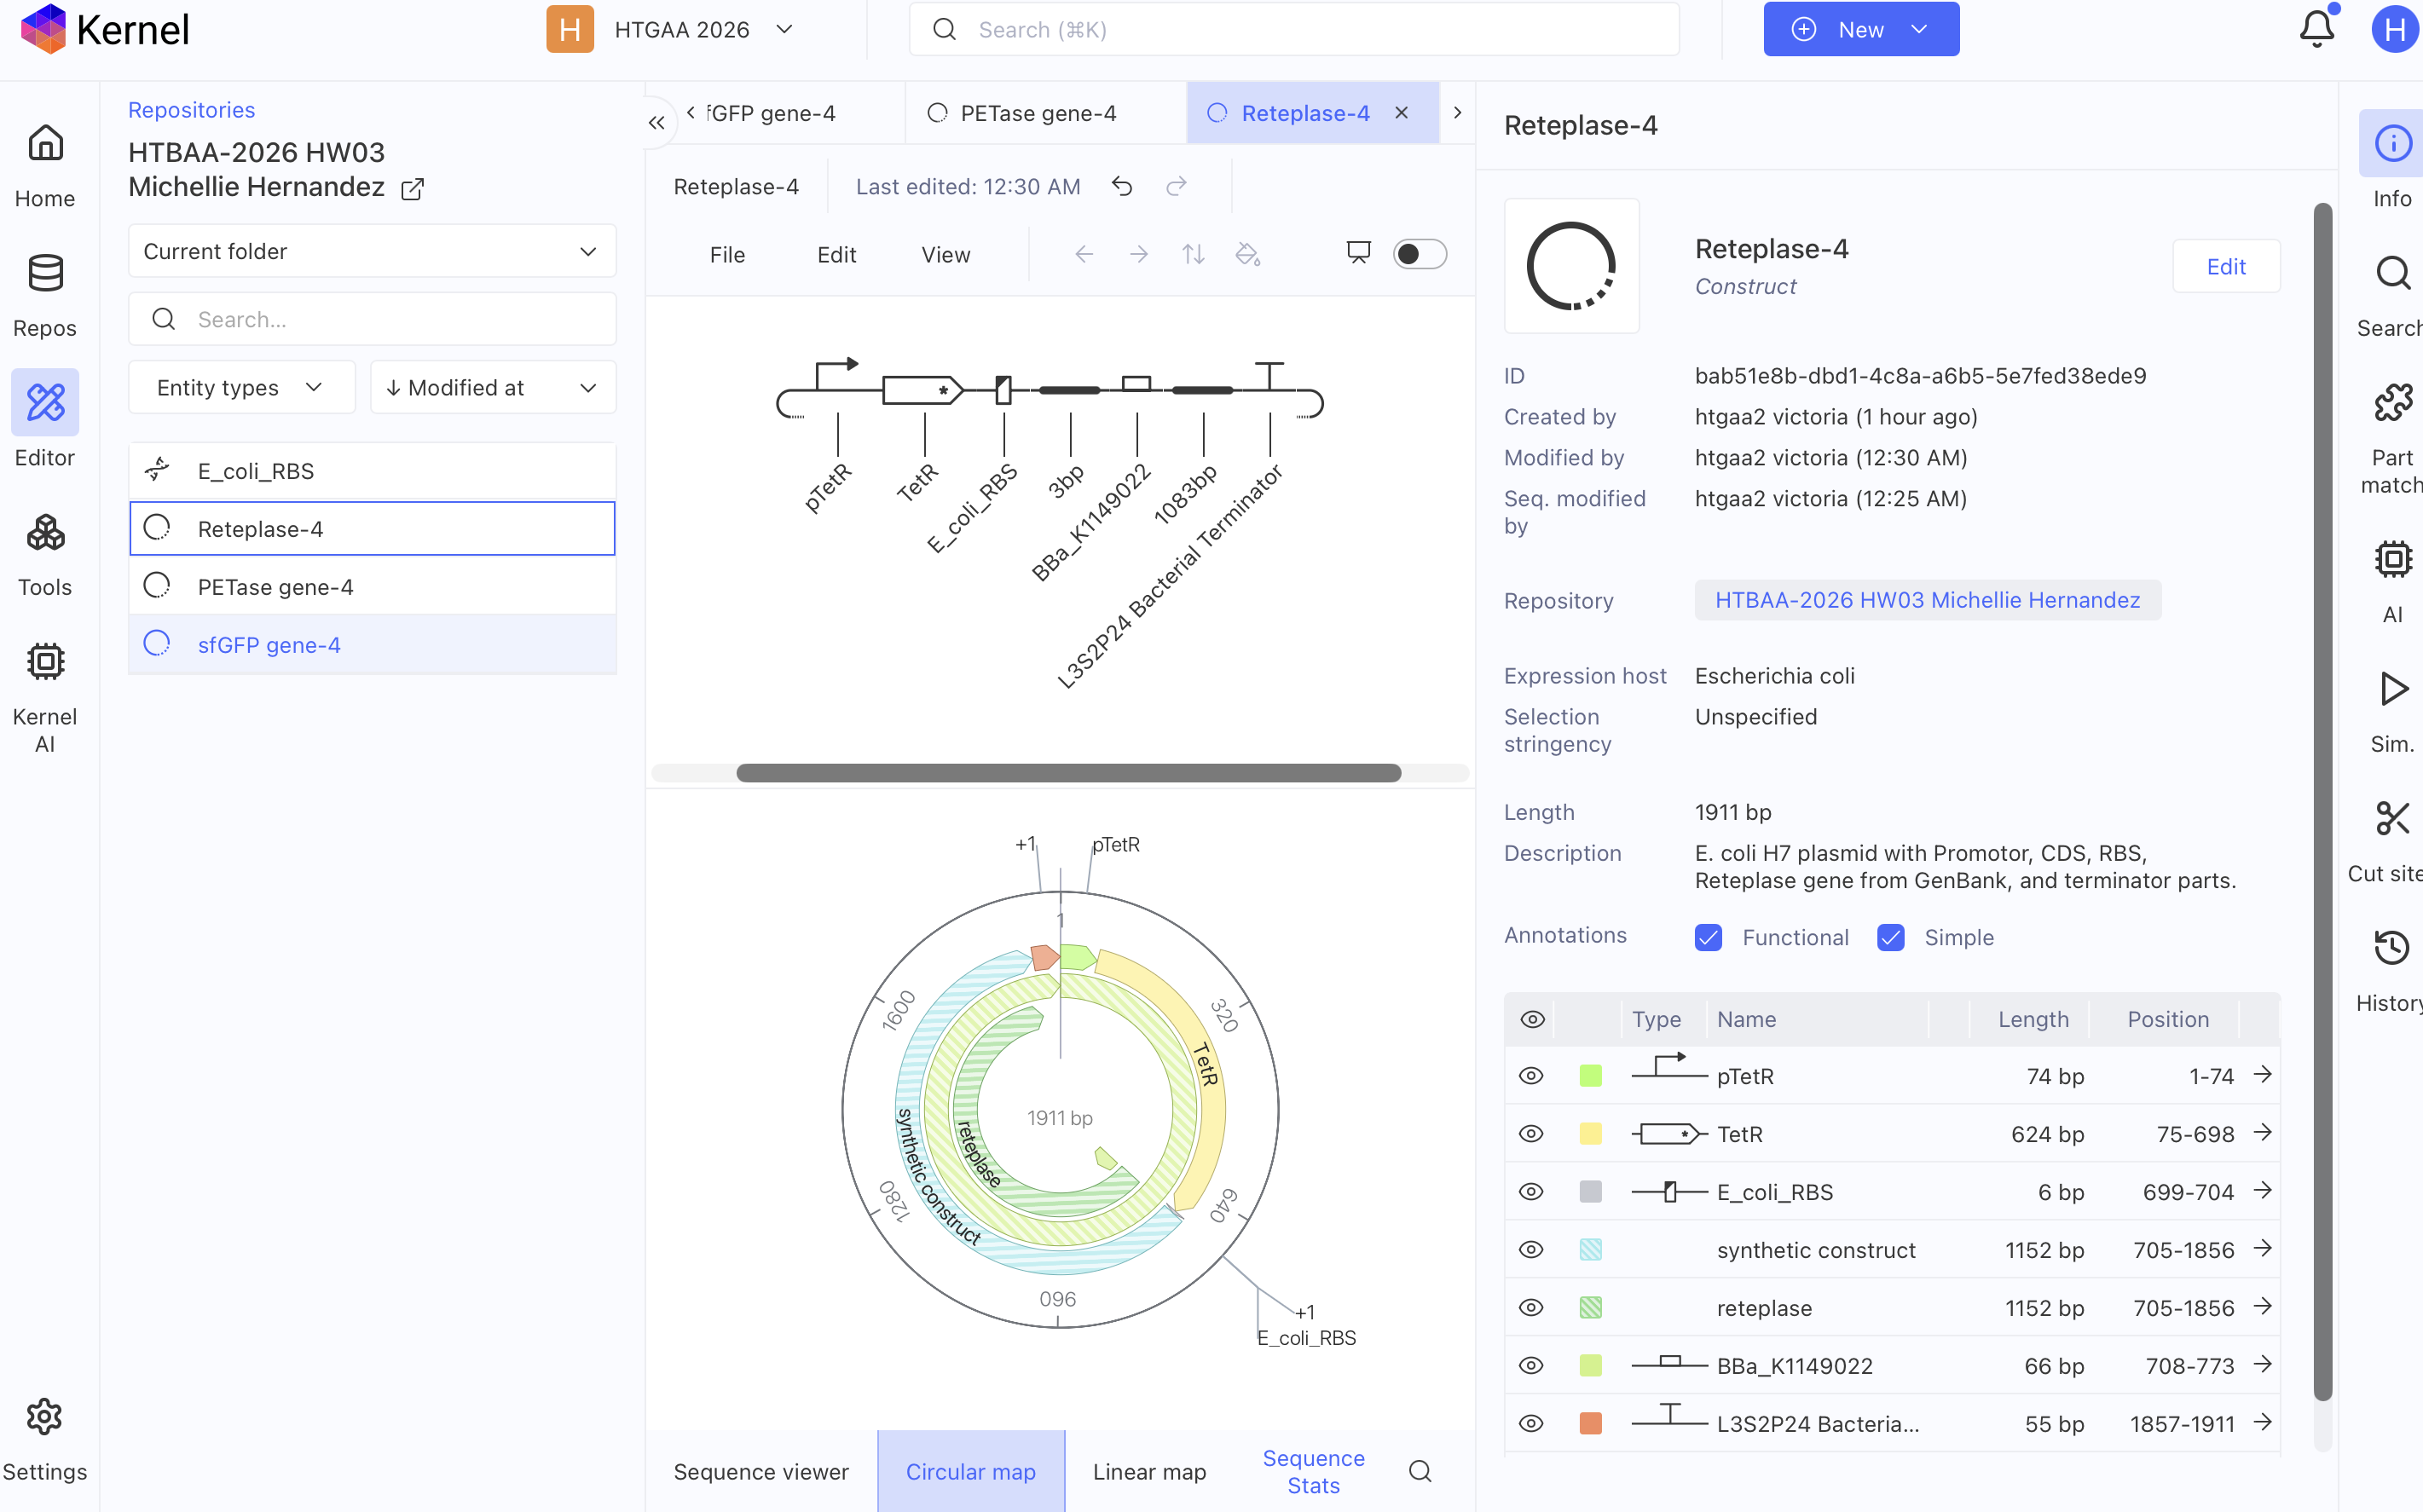2423x1512 pixels.
Task: Expand the HTGAA 2026 workspace dropdown
Action: tap(784, 30)
